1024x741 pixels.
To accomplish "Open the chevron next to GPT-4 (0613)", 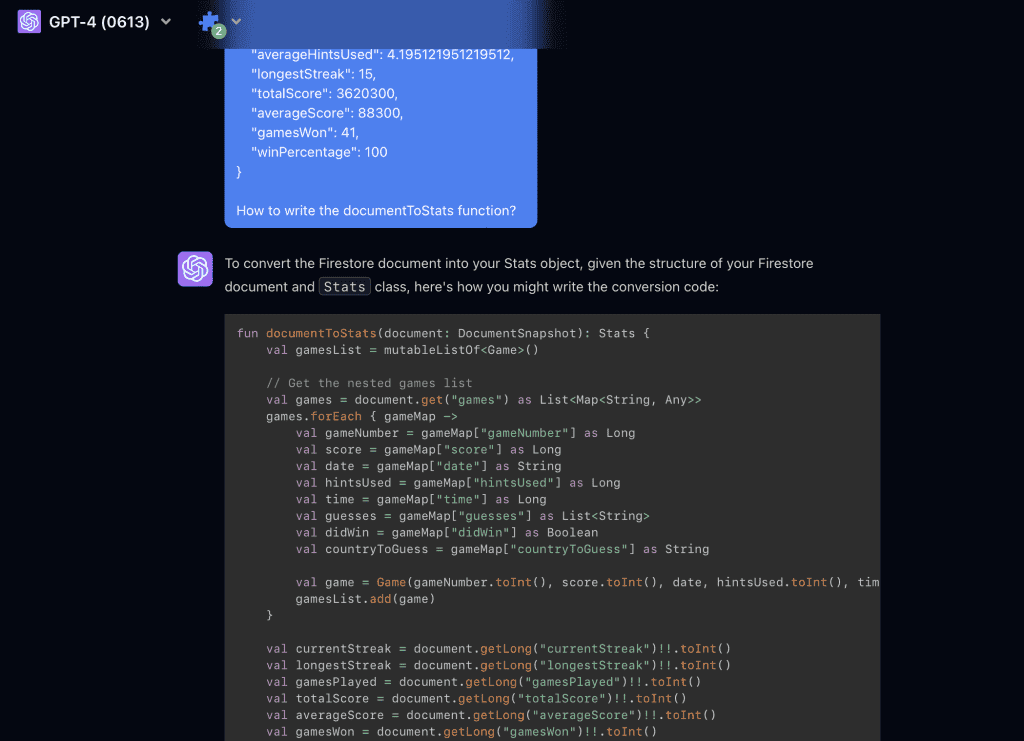I will click(x=165, y=22).
